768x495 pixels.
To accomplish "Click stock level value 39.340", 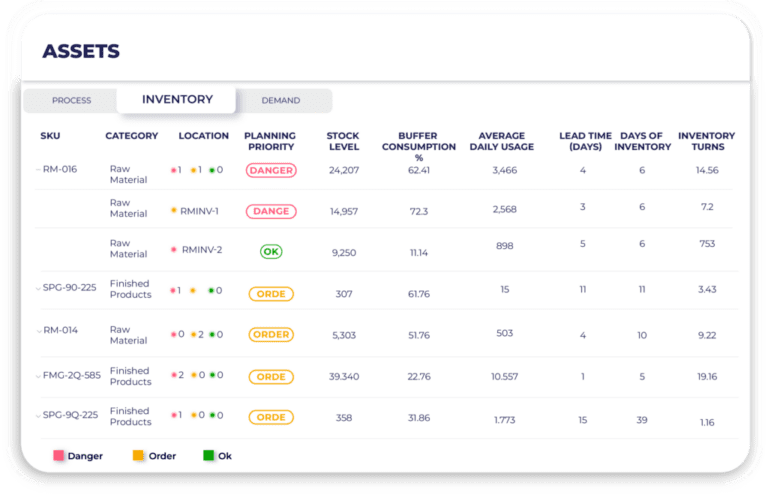I will 344,377.
